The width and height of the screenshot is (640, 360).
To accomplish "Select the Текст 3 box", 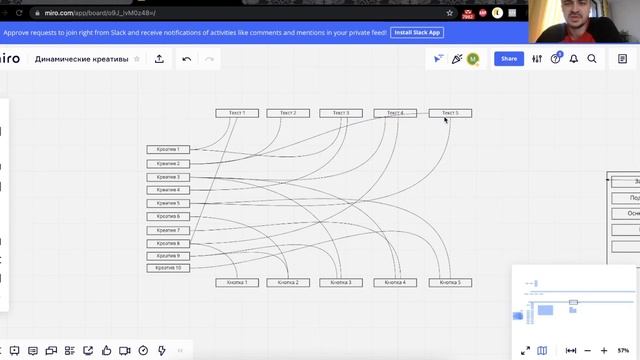I will click(341, 113).
